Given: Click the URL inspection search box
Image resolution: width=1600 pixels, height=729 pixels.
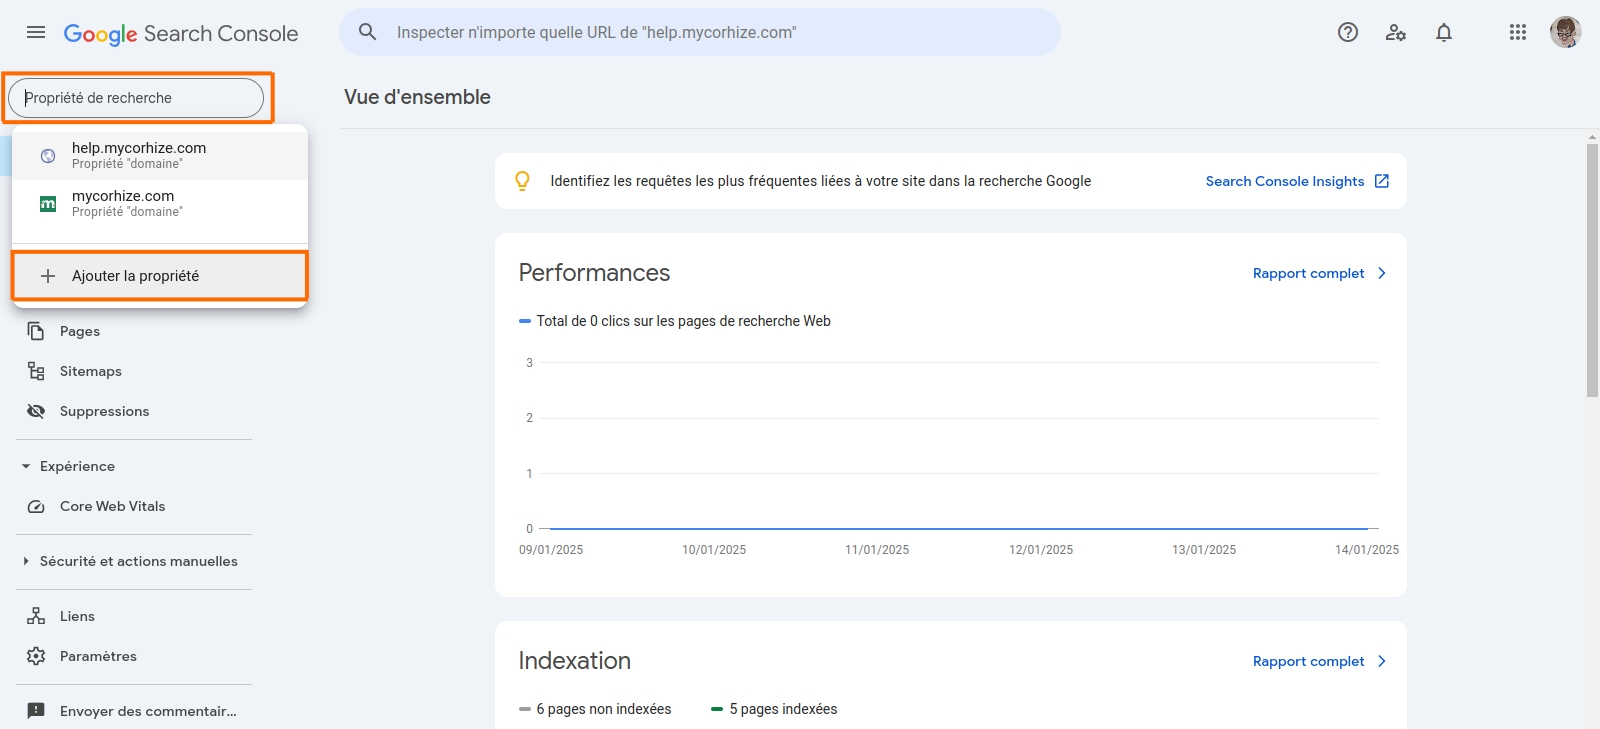Looking at the screenshot, I should pyautogui.click(x=700, y=32).
